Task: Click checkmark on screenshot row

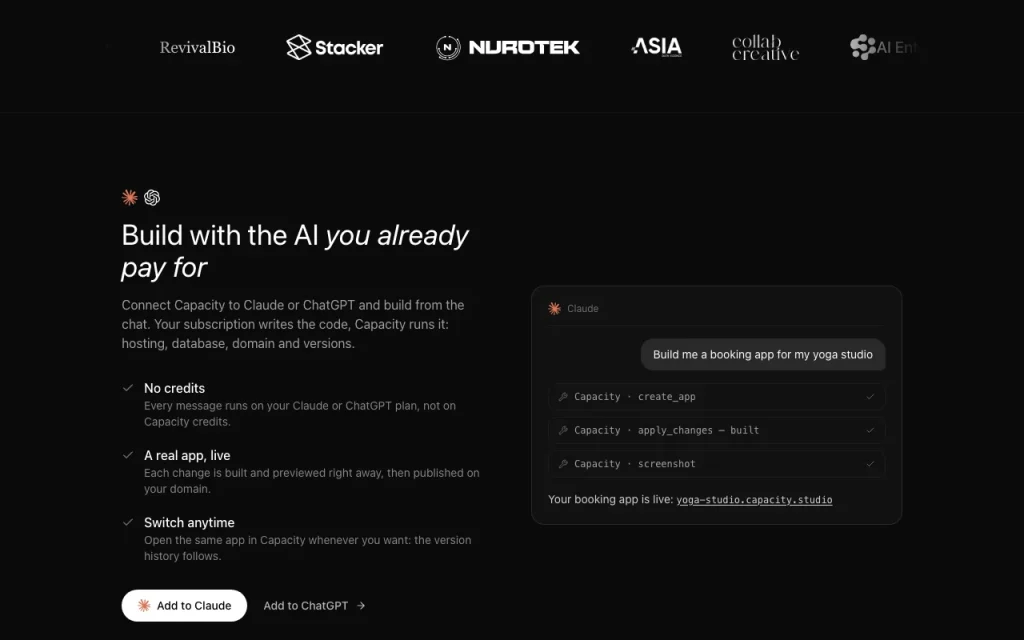Action: pyautogui.click(x=870, y=464)
